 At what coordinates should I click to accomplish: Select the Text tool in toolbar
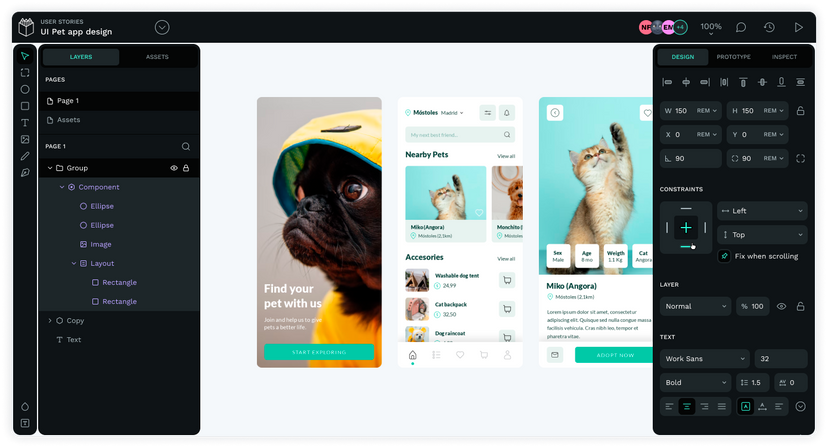tap(25, 123)
